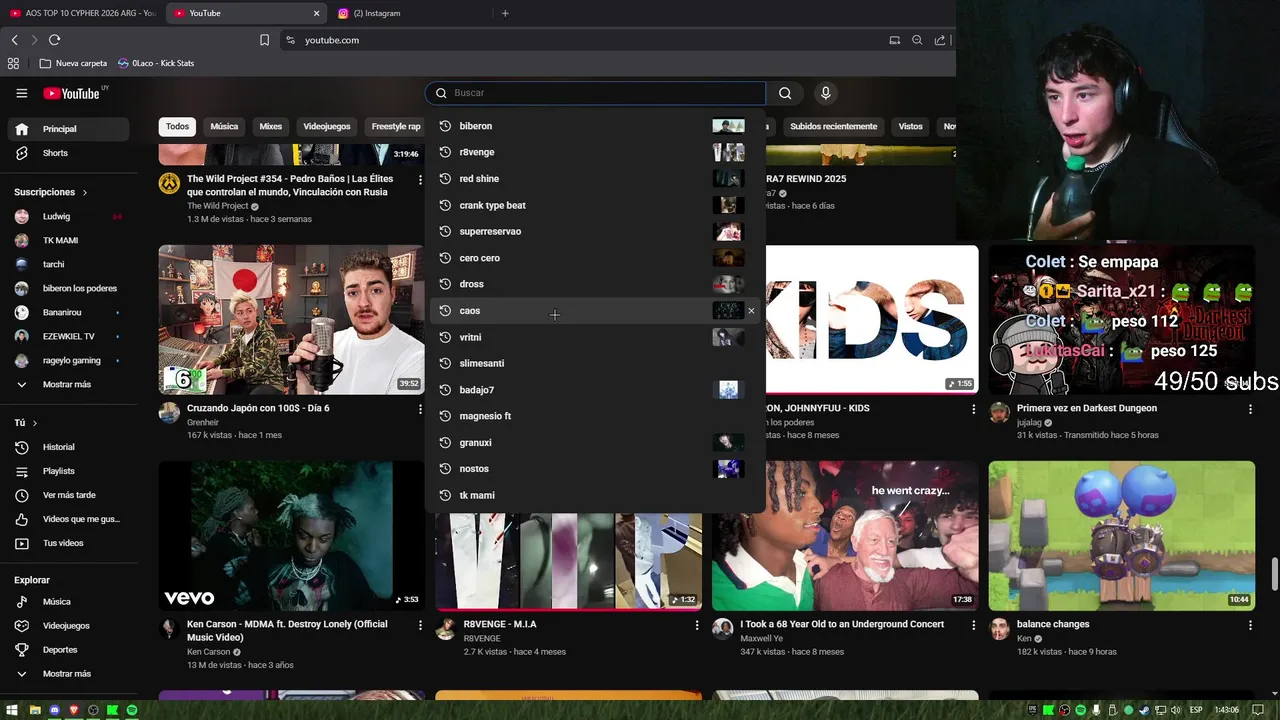
Task: Go to Principal home in sidebar
Action: pos(68,129)
